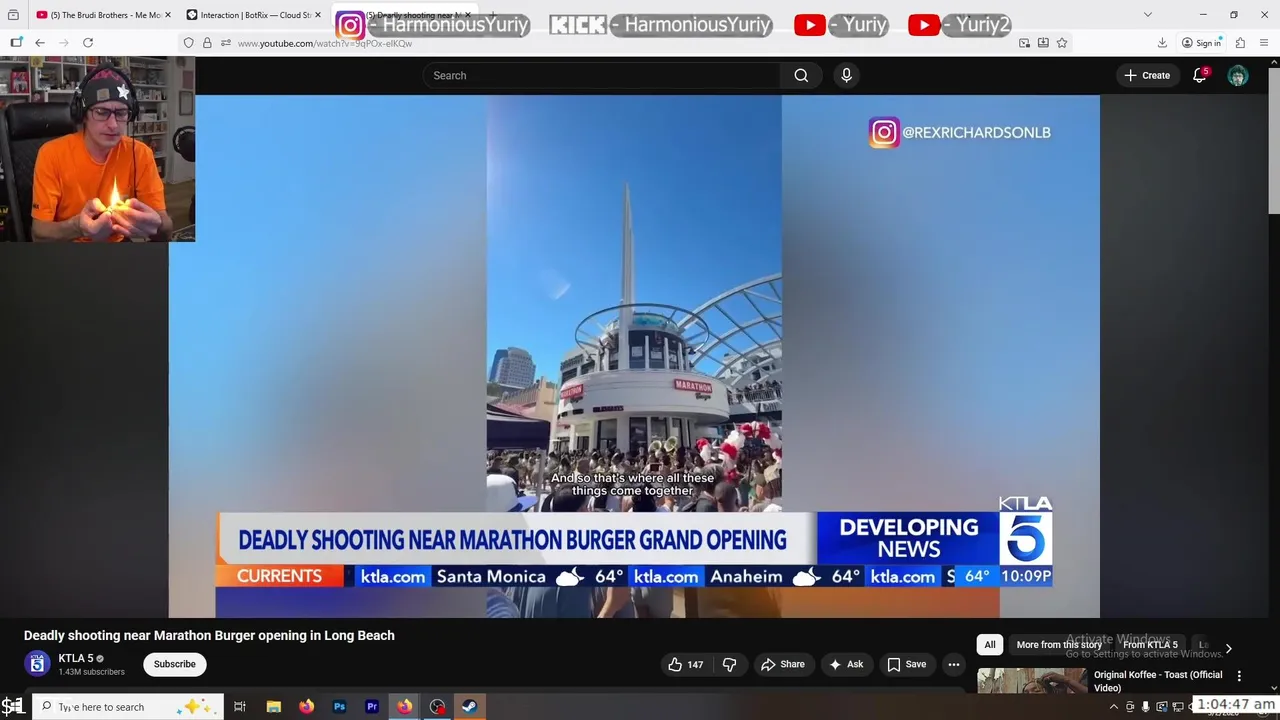Go back with browser back arrow
The height and width of the screenshot is (720, 1280).
39,43
